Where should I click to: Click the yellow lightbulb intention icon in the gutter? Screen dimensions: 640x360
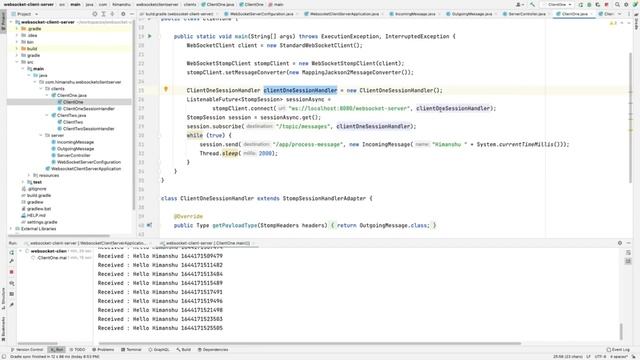pos(166,89)
